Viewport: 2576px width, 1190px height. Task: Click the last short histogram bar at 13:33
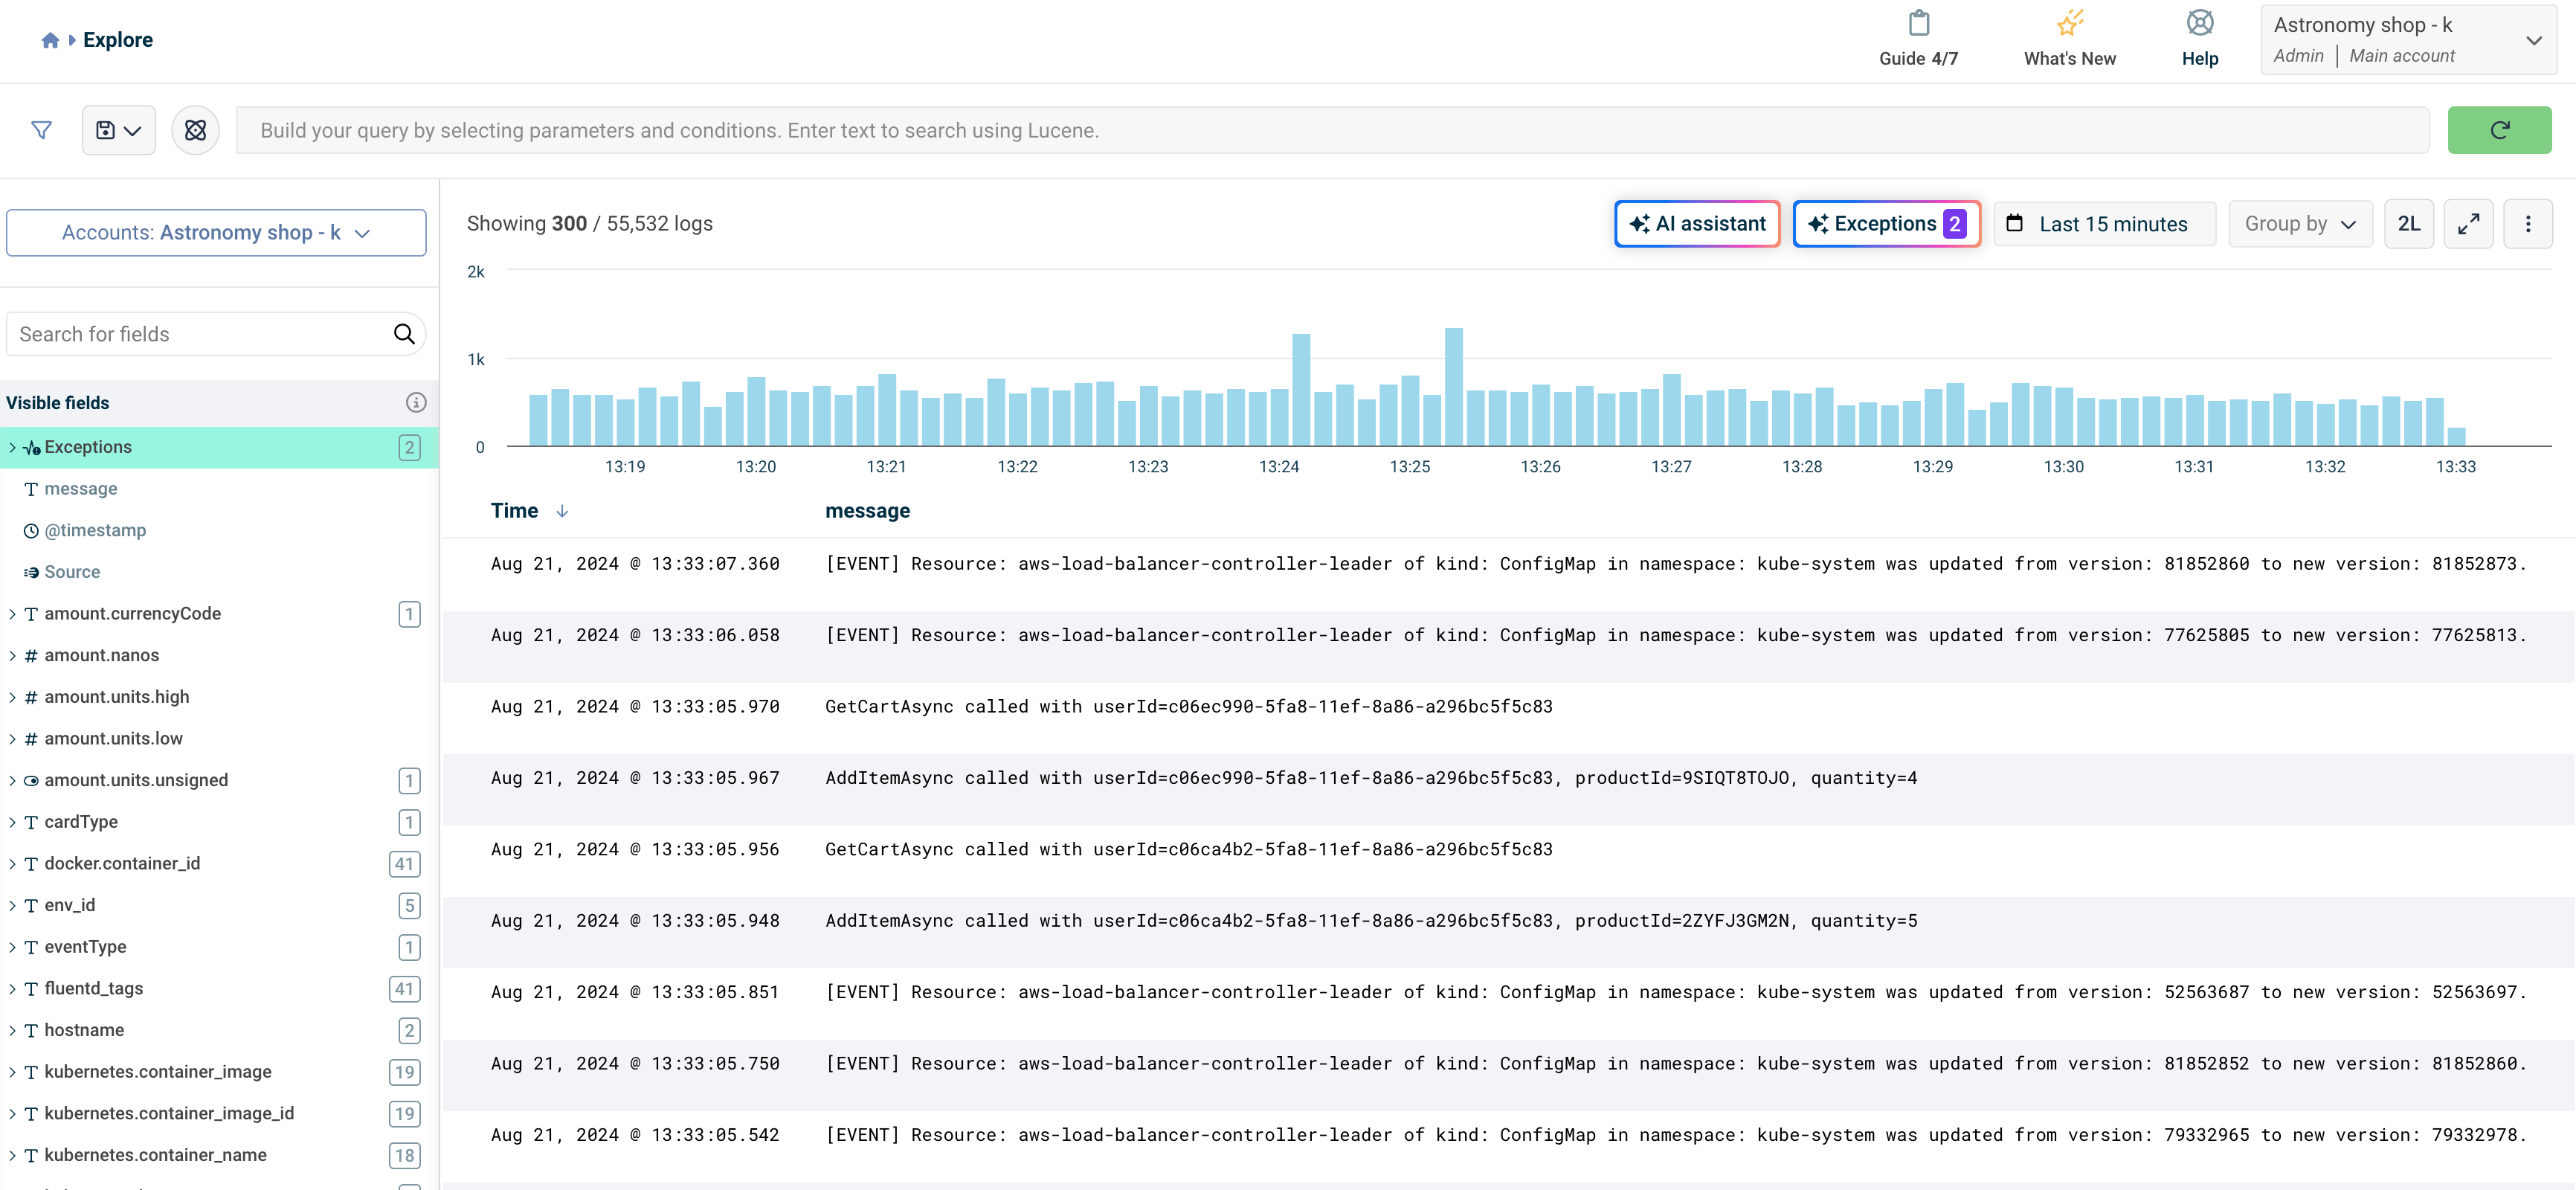click(2455, 436)
